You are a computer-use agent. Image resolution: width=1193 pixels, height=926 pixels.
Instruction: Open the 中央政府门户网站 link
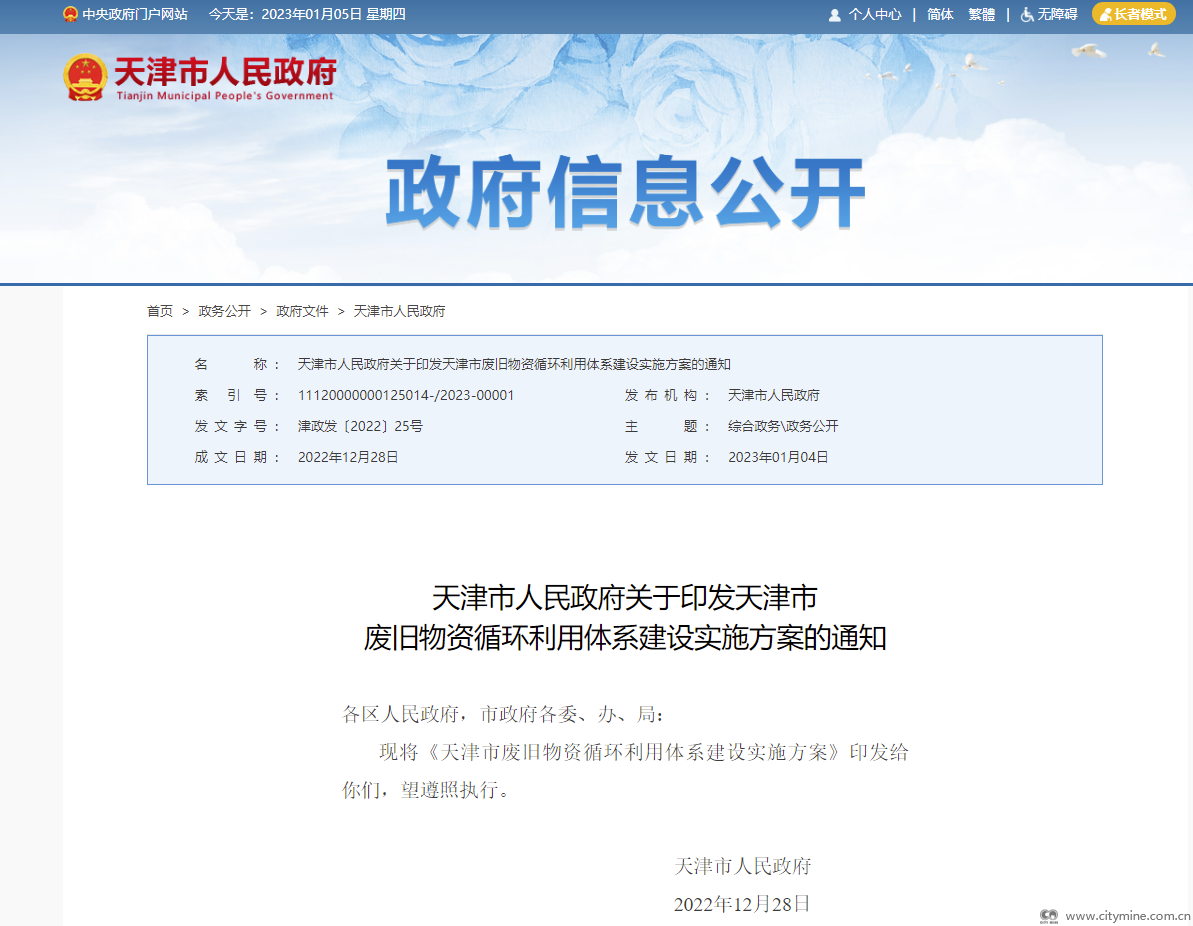click(x=135, y=15)
